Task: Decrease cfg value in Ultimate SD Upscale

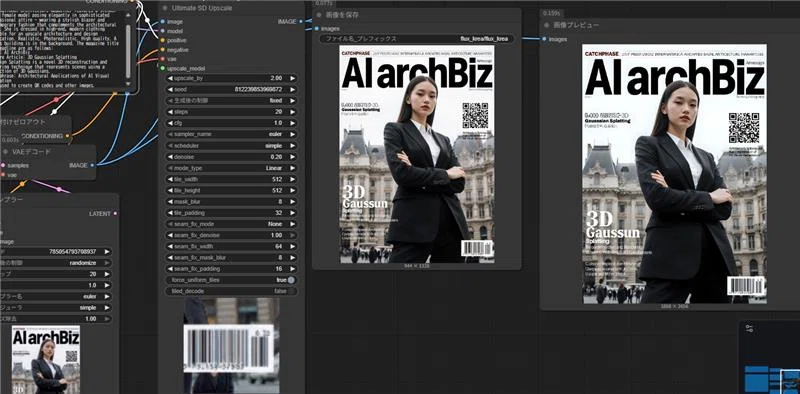Action: (170, 123)
